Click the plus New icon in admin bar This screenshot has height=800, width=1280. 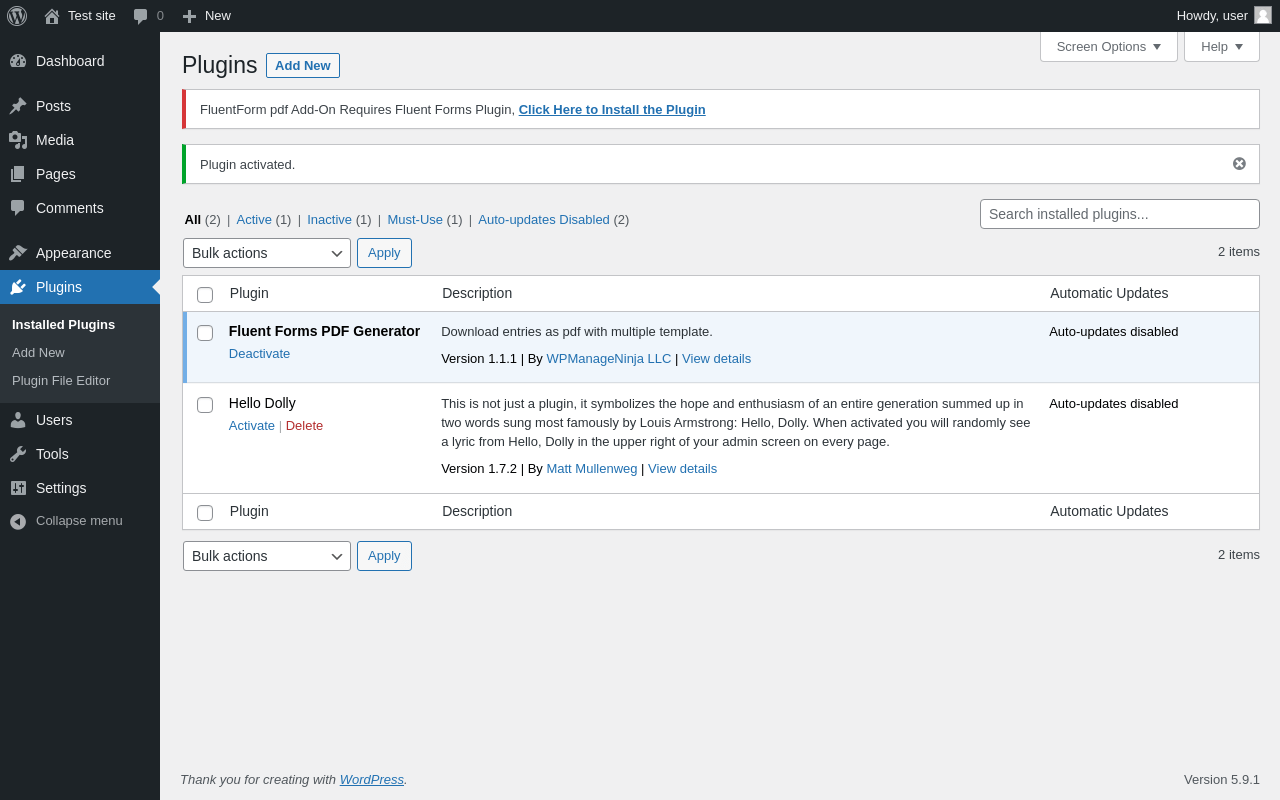pos(189,16)
